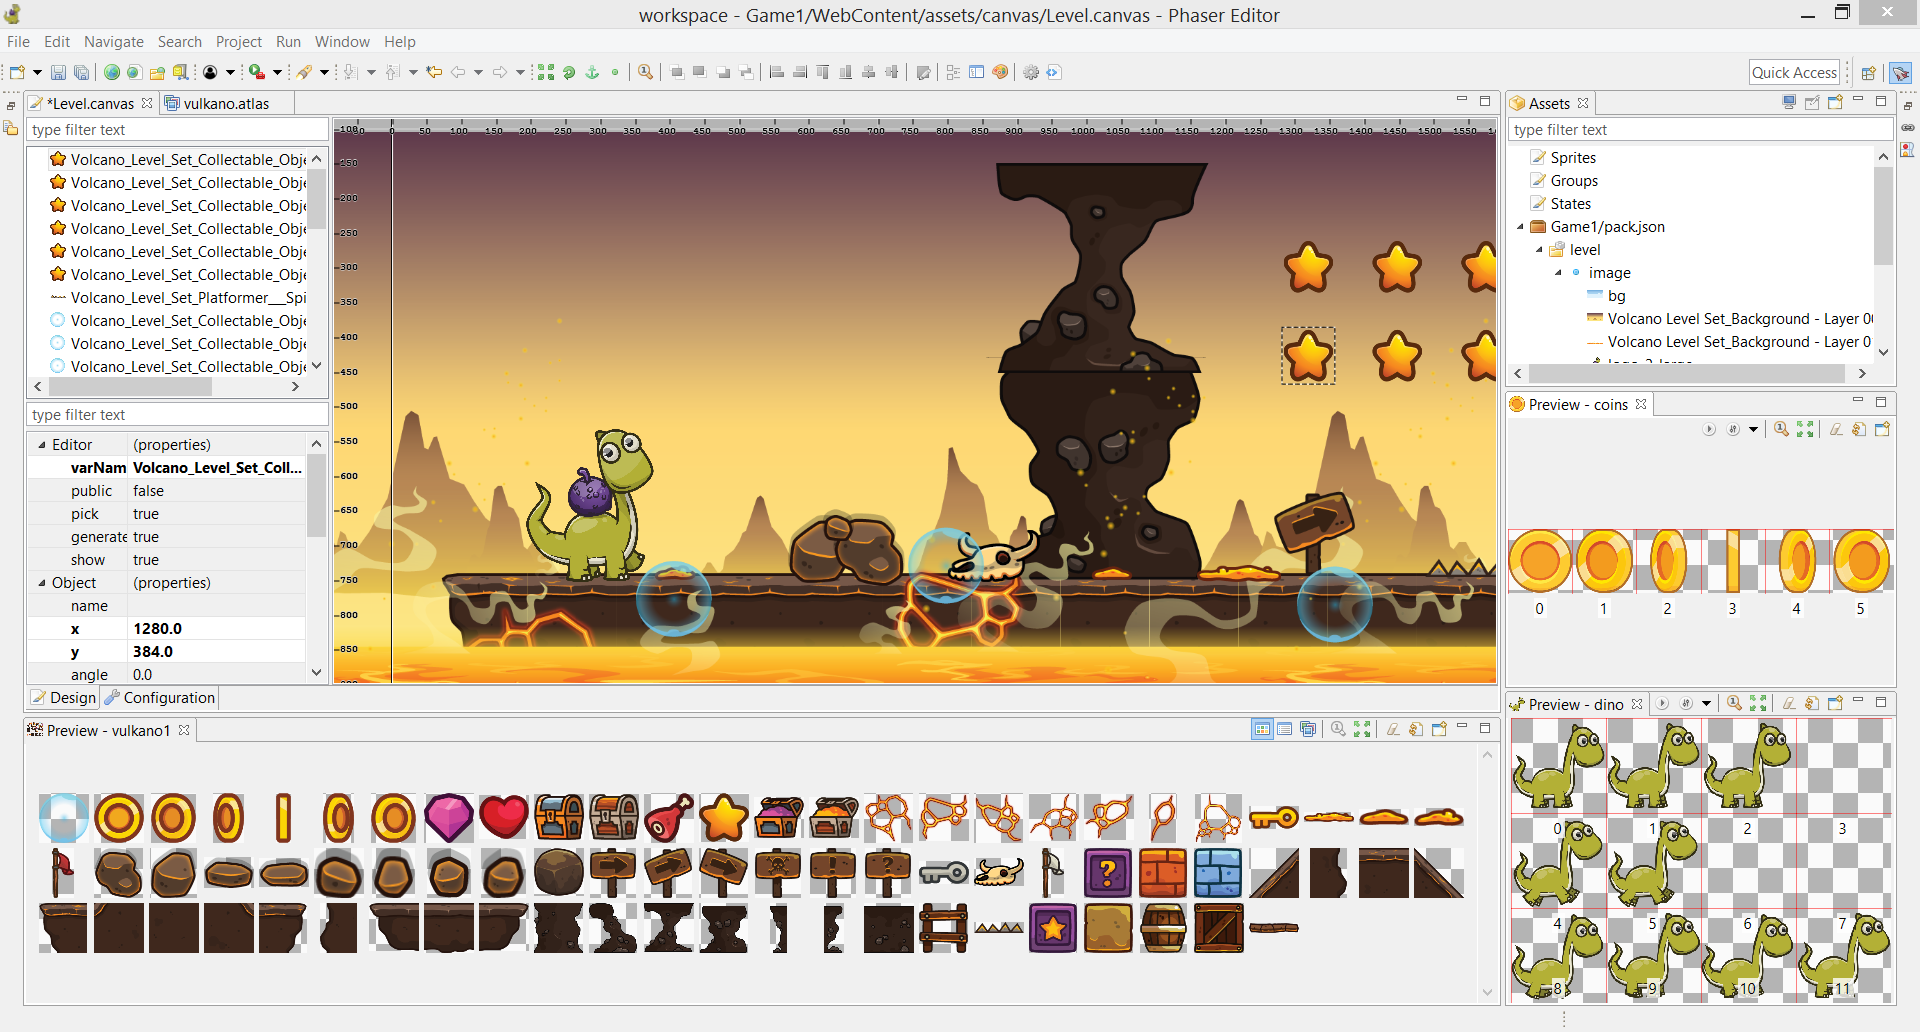Click coin frame 3 in coins preview

point(1732,562)
